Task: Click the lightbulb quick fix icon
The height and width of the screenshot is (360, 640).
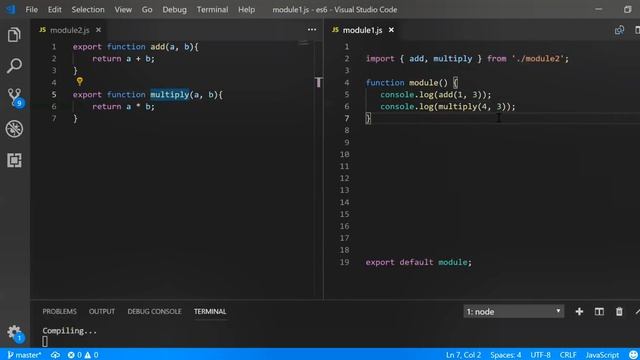Action: tap(80, 82)
